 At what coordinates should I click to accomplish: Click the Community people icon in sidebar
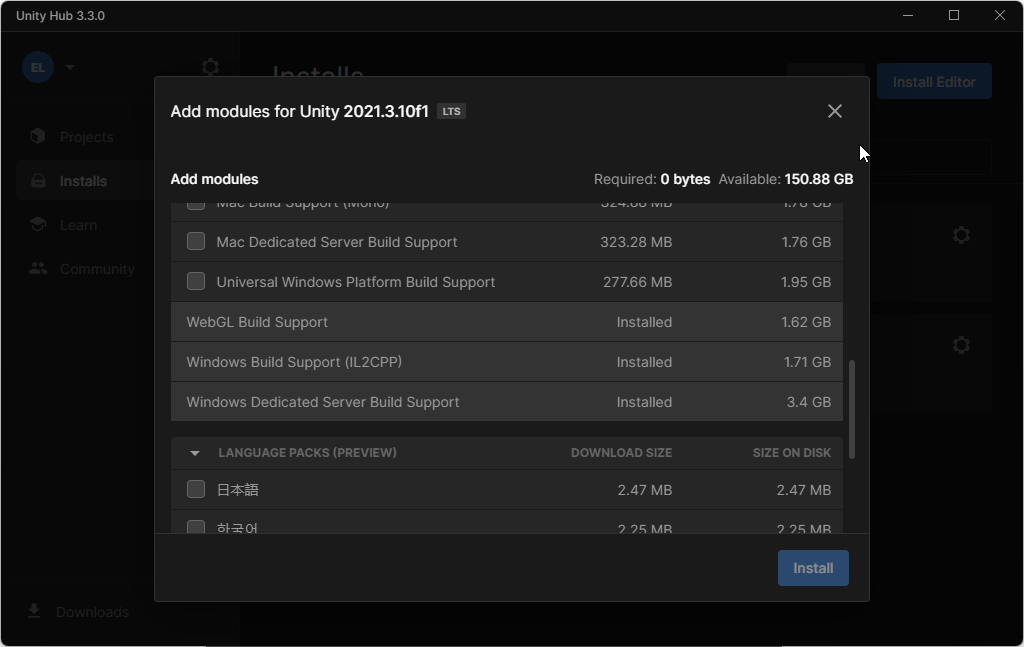tap(37, 268)
